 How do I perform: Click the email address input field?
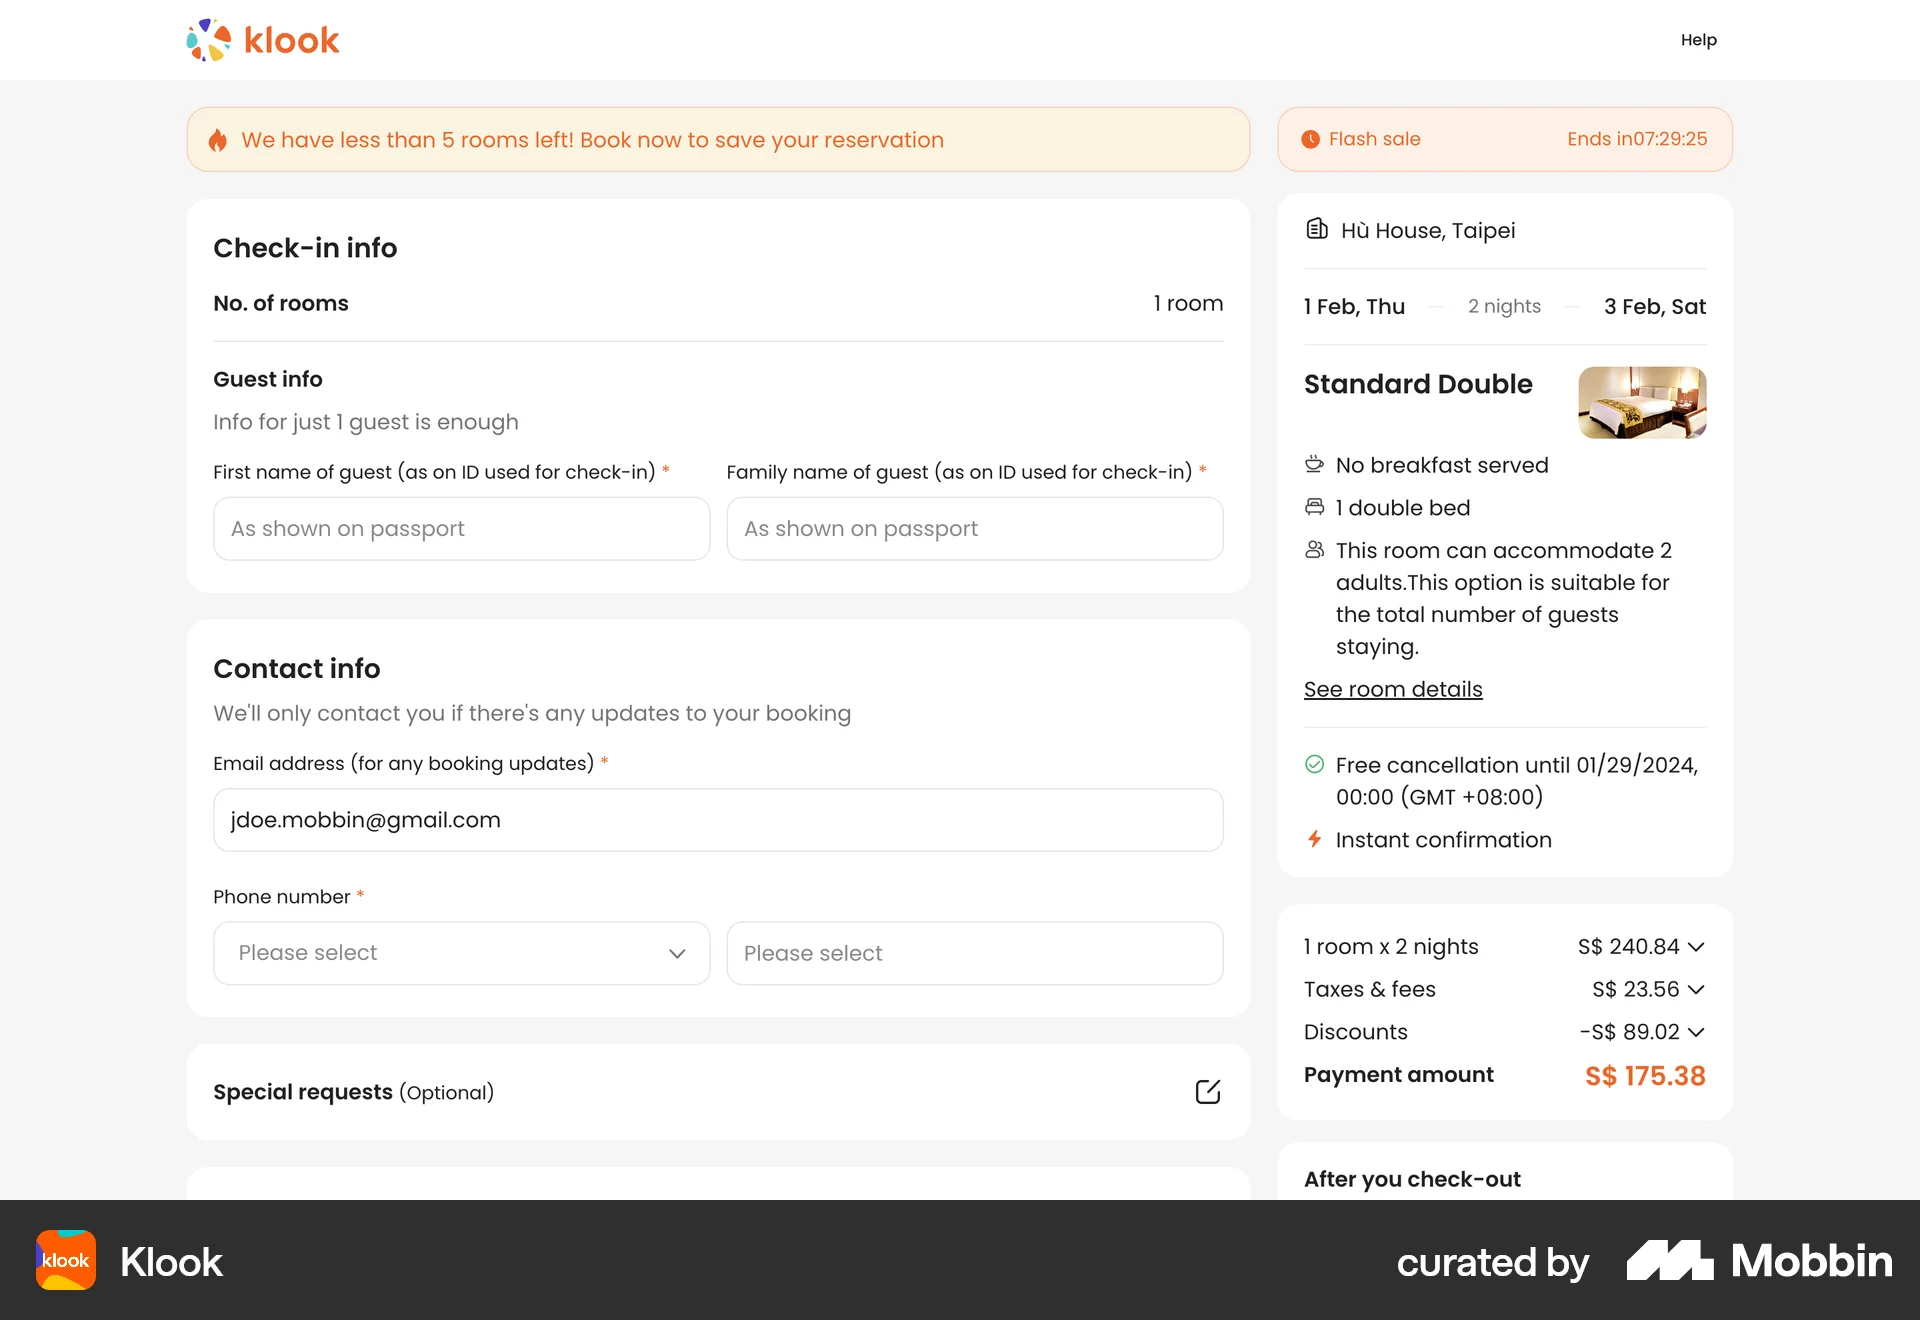[x=717, y=820]
